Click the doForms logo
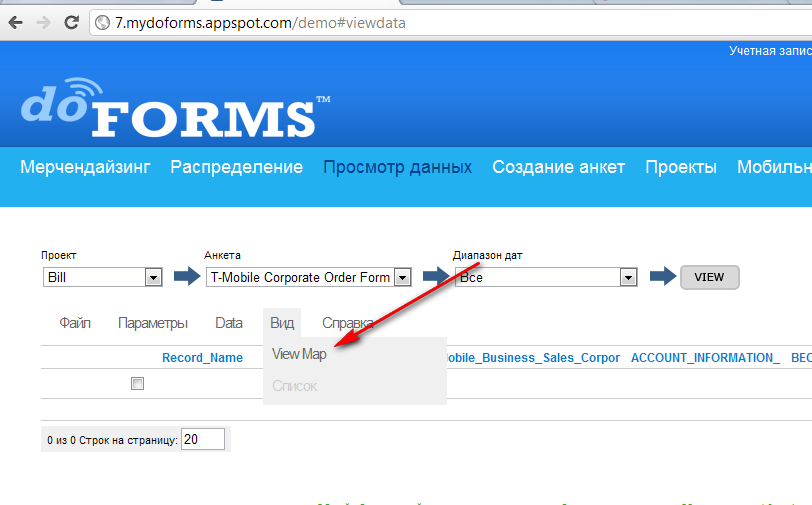Viewport: 812px width, 505px height. click(168, 111)
